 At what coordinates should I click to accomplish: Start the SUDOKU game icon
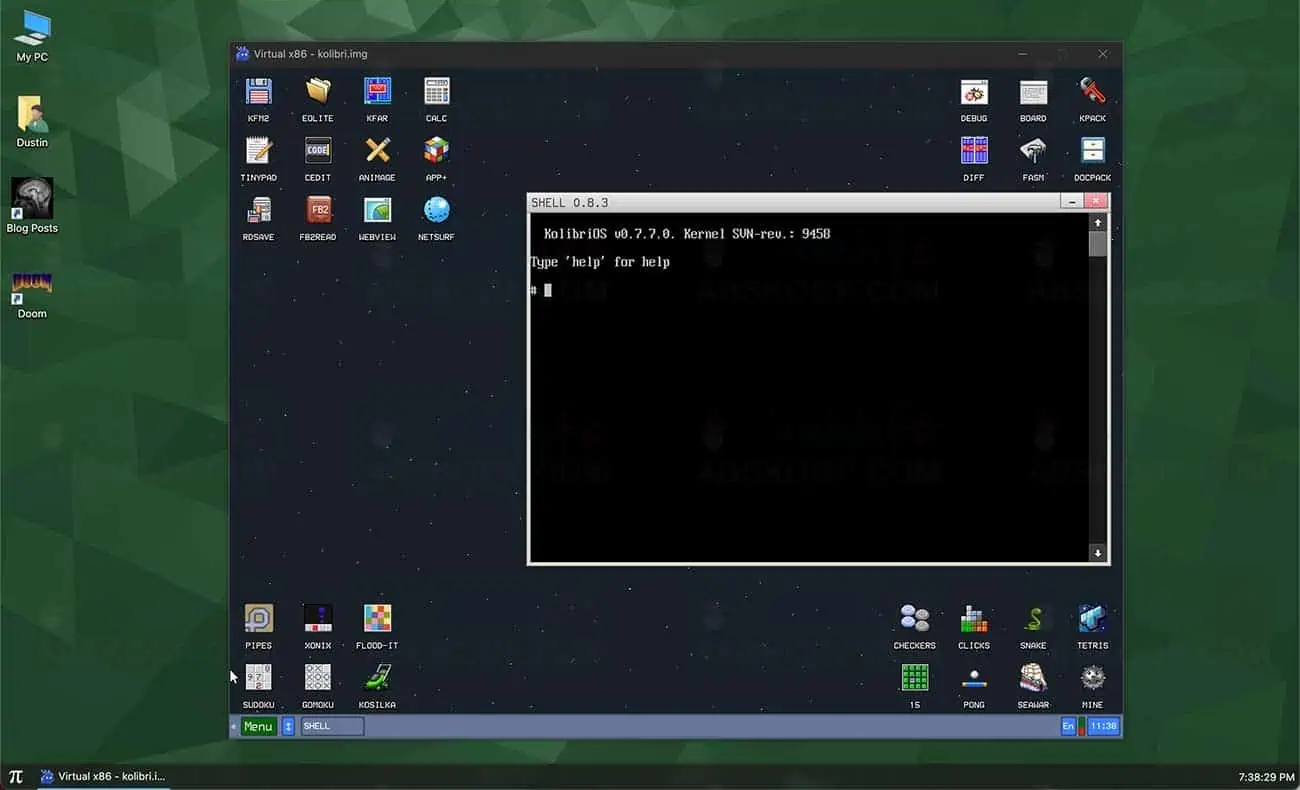(x=258, y=679)
